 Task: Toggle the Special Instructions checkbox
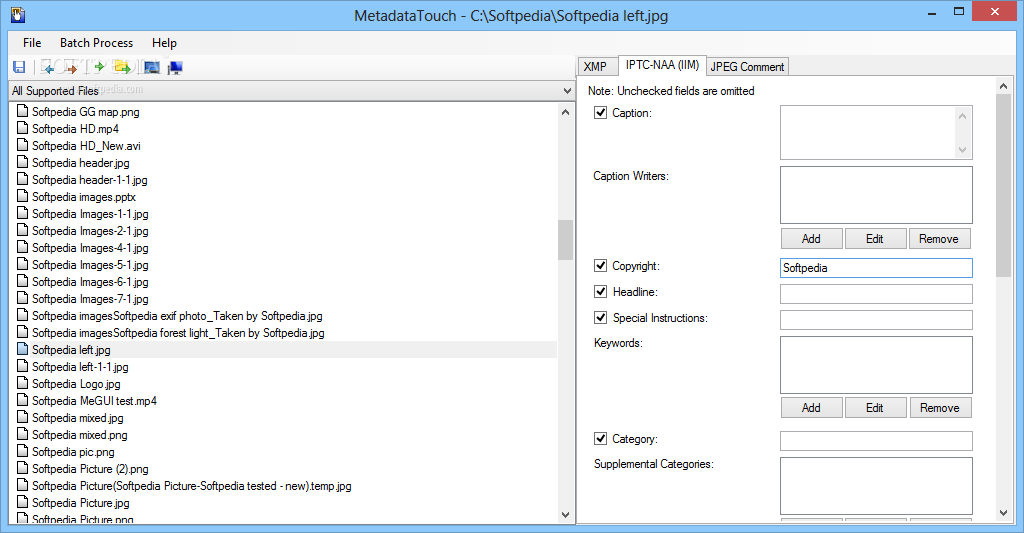pyautogui.click(x=600, y=317)
